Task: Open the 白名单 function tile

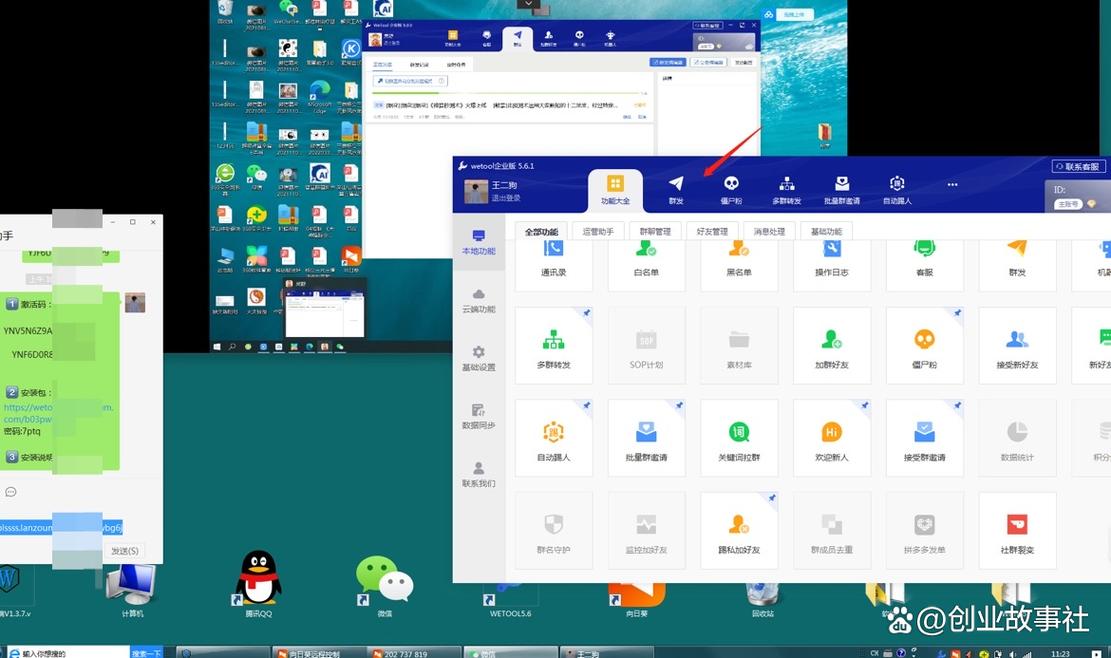Action: 646,264
